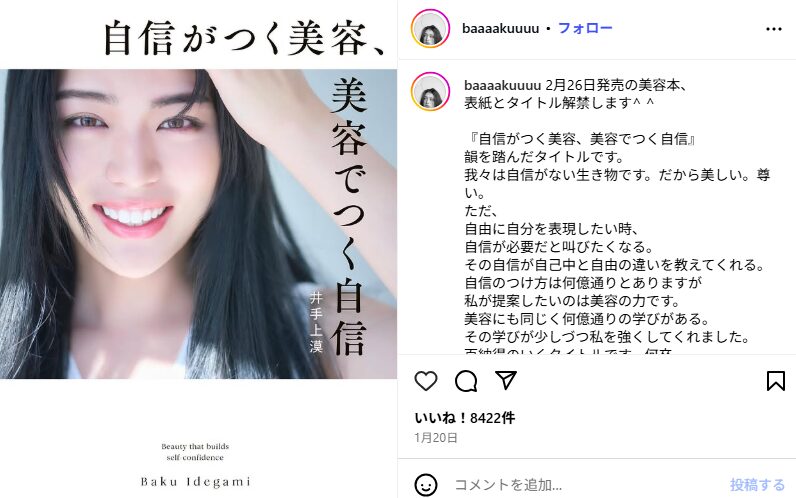Open the emoji picker smiley icon

coord(425,485)
